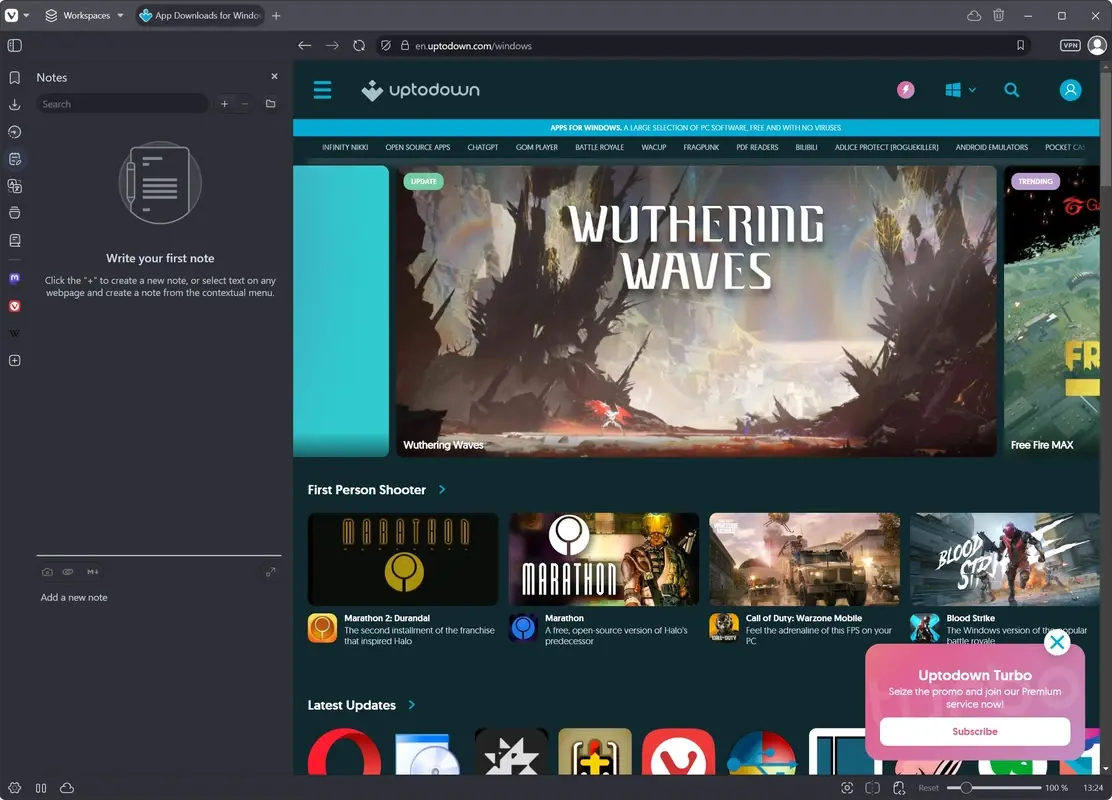Click the page capture icon in status bar

coord(846,788)
